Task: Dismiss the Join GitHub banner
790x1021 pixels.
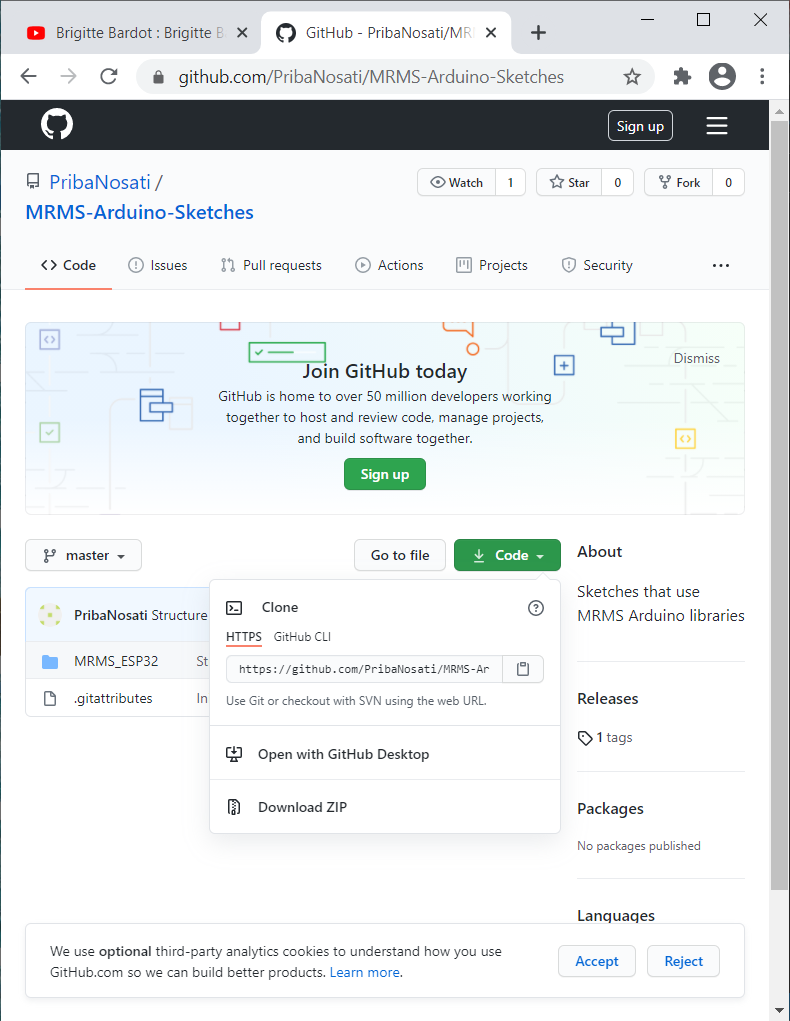Action: tap(696, 358)
